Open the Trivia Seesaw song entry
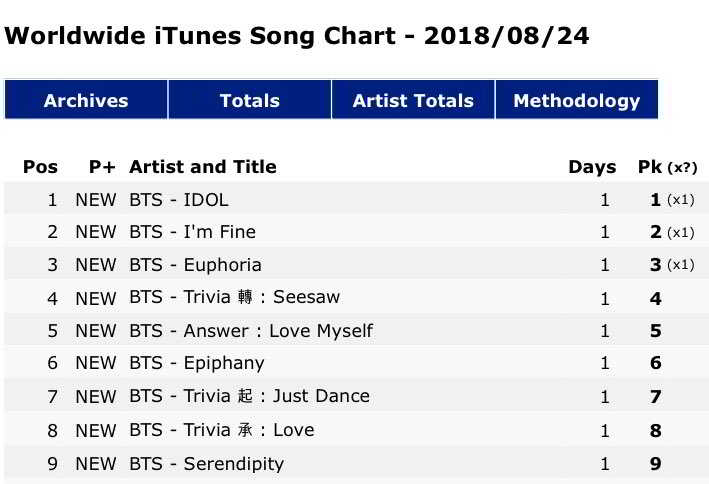Viewport: 709px width, 484px height. [x=234, y=298]
